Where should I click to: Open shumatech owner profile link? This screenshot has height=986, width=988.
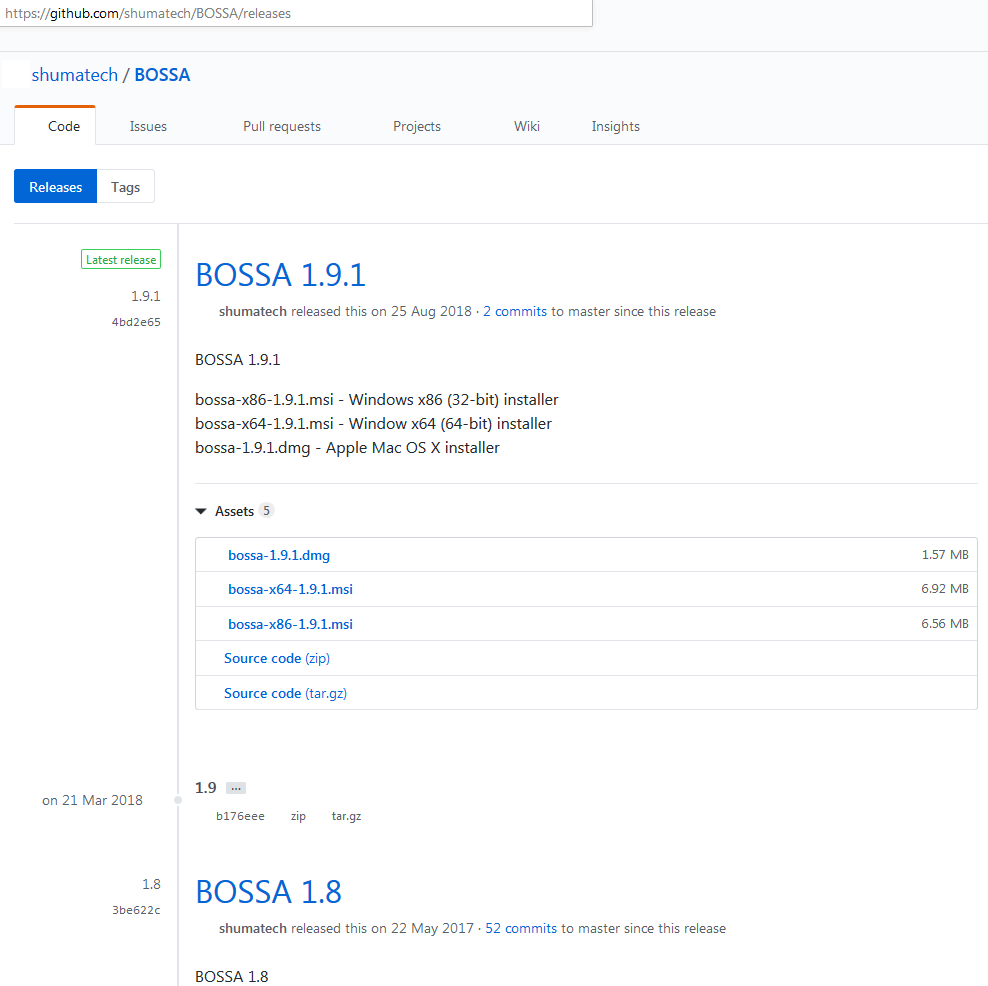click(x=74, y=75)
